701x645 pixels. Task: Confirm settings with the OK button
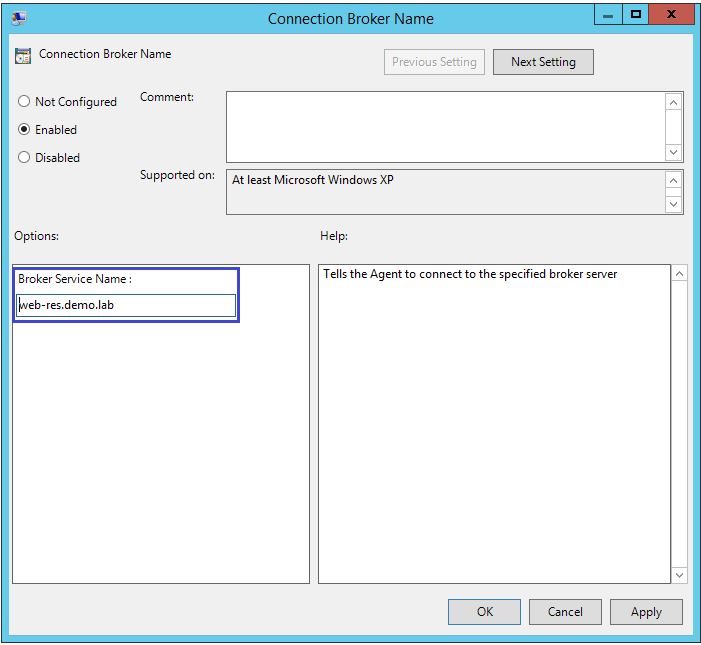click(x=484, y=612)
